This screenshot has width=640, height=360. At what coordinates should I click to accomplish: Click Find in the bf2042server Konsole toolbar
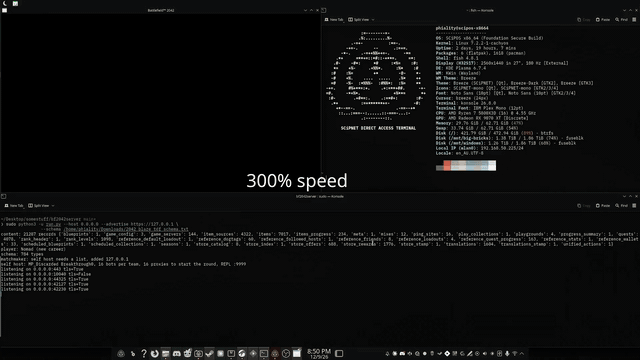point(622,206)
